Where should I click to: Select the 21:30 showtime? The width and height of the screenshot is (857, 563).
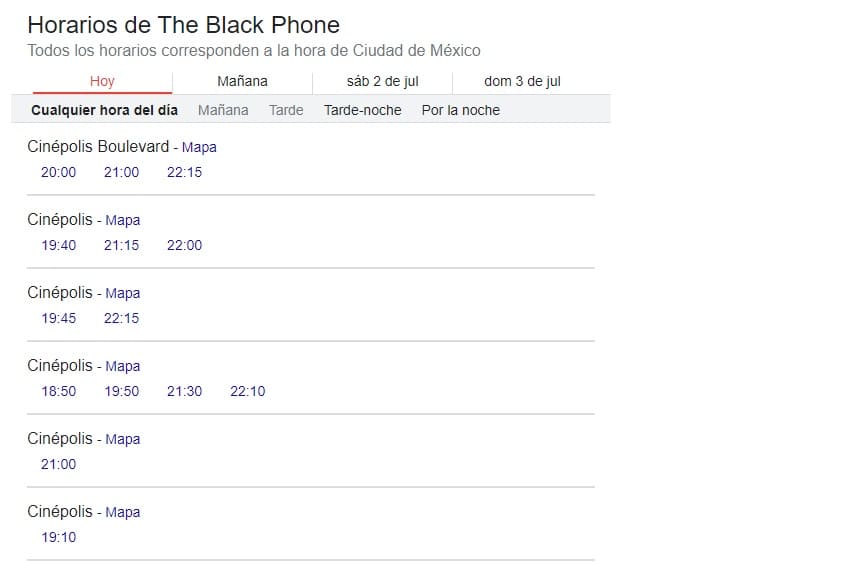tap(184, 391)
